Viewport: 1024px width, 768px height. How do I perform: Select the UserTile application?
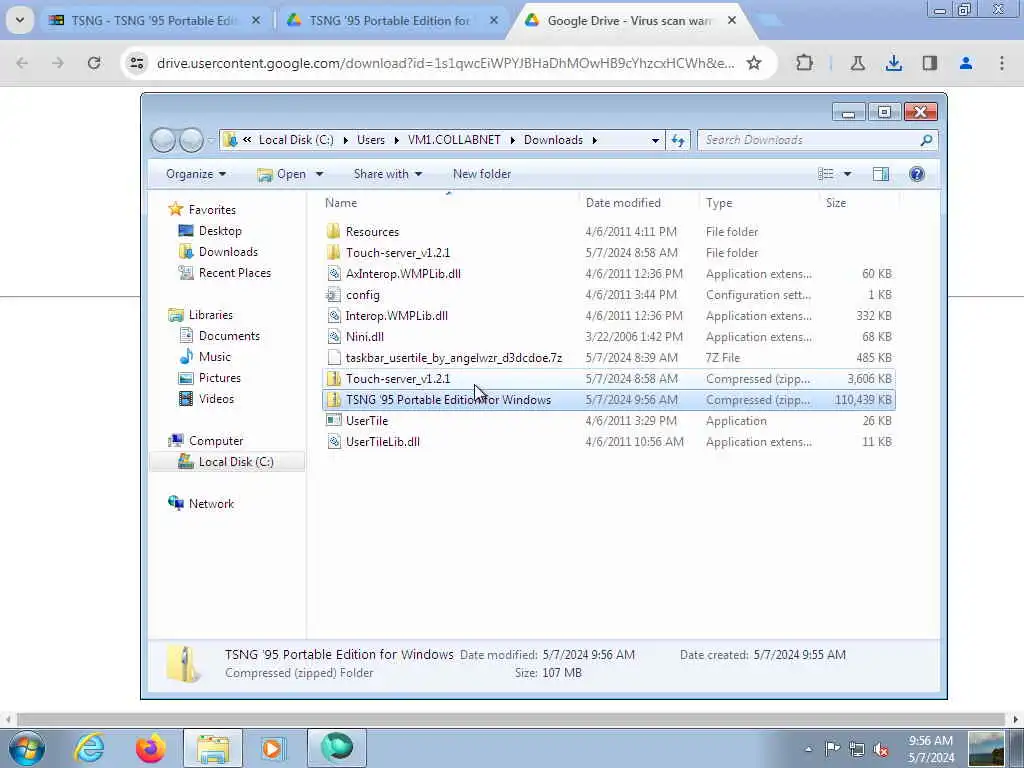(x=609, y=421)
